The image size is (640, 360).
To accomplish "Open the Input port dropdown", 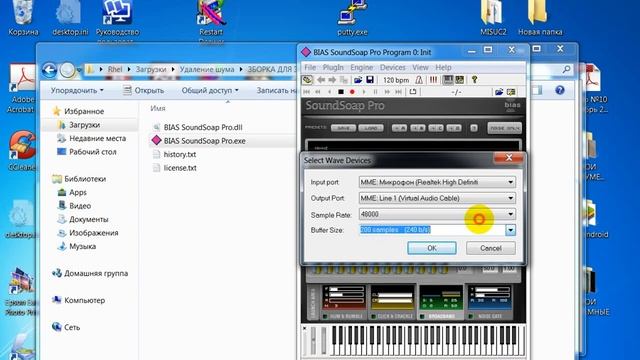I will tap(437, 182).
